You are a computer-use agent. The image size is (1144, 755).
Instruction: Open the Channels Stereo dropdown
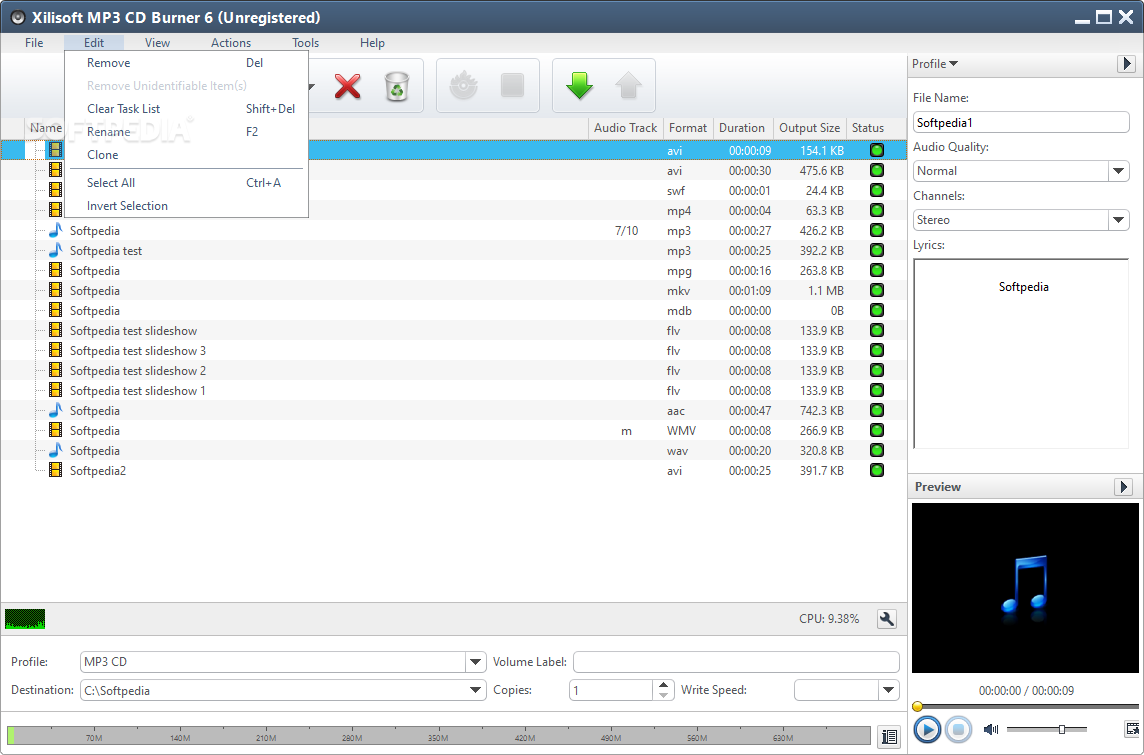pyautogui.click(x=1118, y=220)
